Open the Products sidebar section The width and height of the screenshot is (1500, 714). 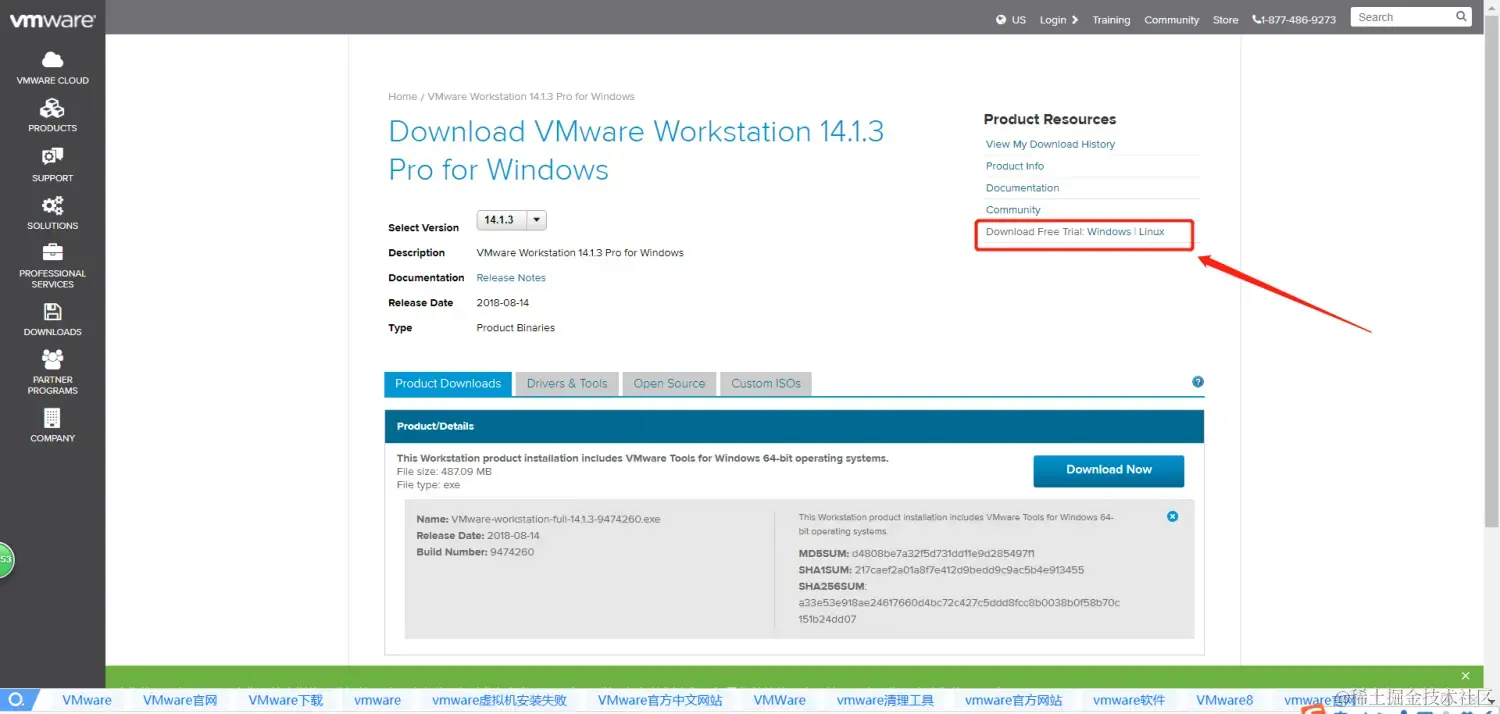coord(52,116)
